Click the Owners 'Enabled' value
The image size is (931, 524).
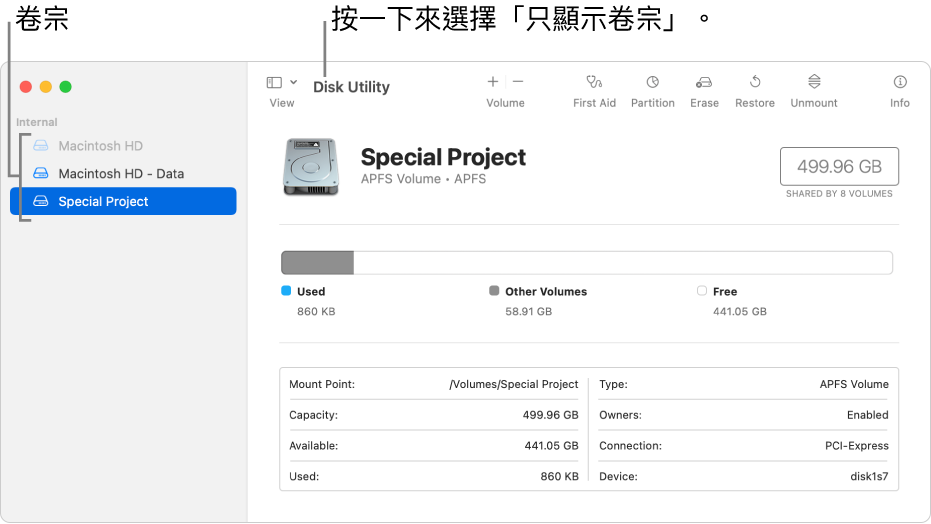tap(867, 415)
